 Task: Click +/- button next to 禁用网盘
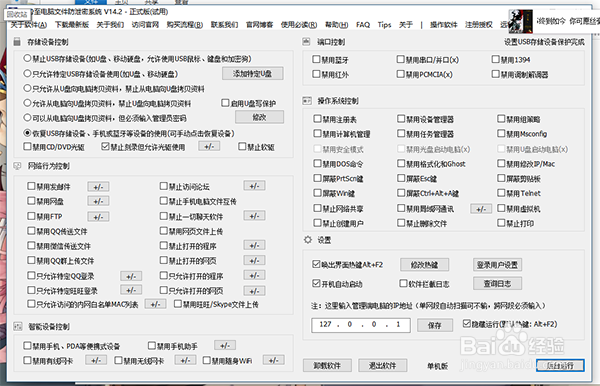(98, 201)
